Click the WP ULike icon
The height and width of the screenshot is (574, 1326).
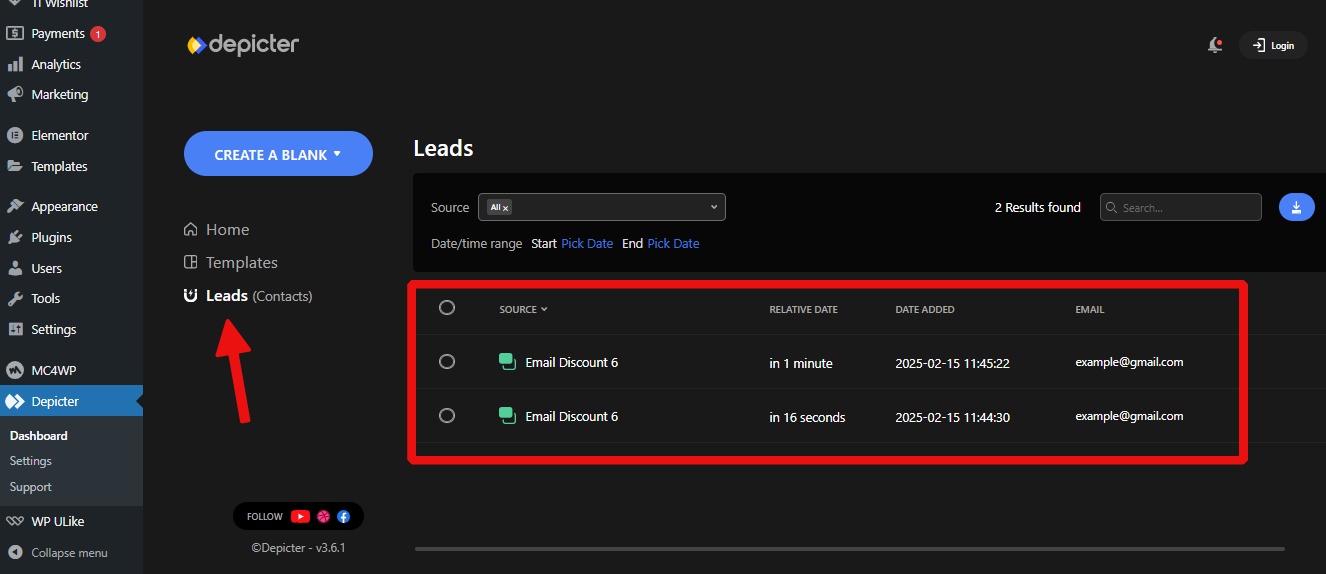[15, 521]
